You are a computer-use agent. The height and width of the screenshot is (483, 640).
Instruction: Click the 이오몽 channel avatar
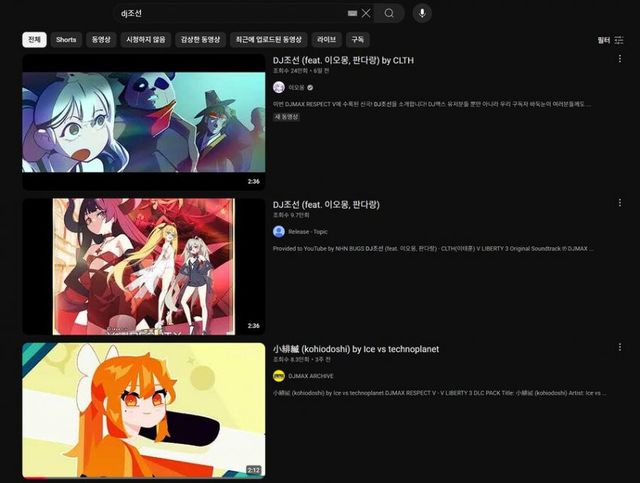[x=279, y=87]
